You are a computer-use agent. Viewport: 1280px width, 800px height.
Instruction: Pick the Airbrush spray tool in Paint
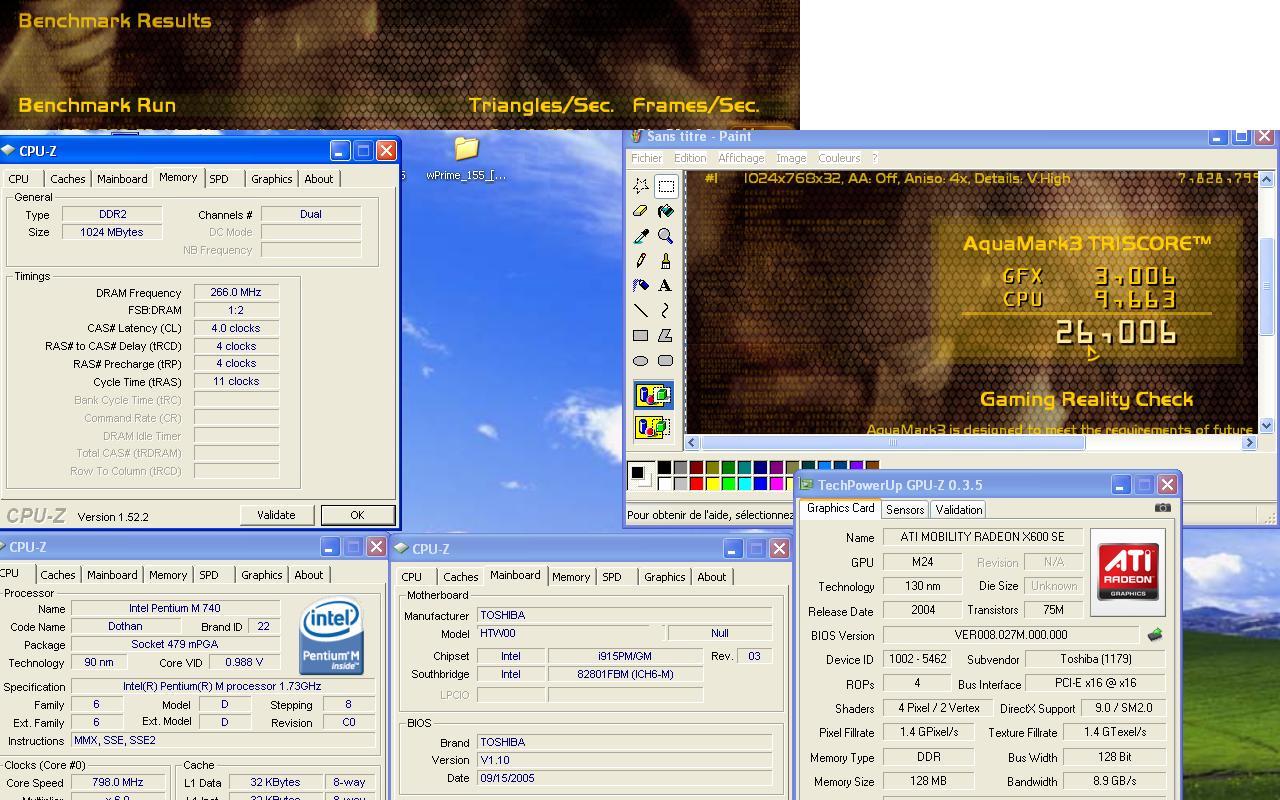tap(641, 286)
